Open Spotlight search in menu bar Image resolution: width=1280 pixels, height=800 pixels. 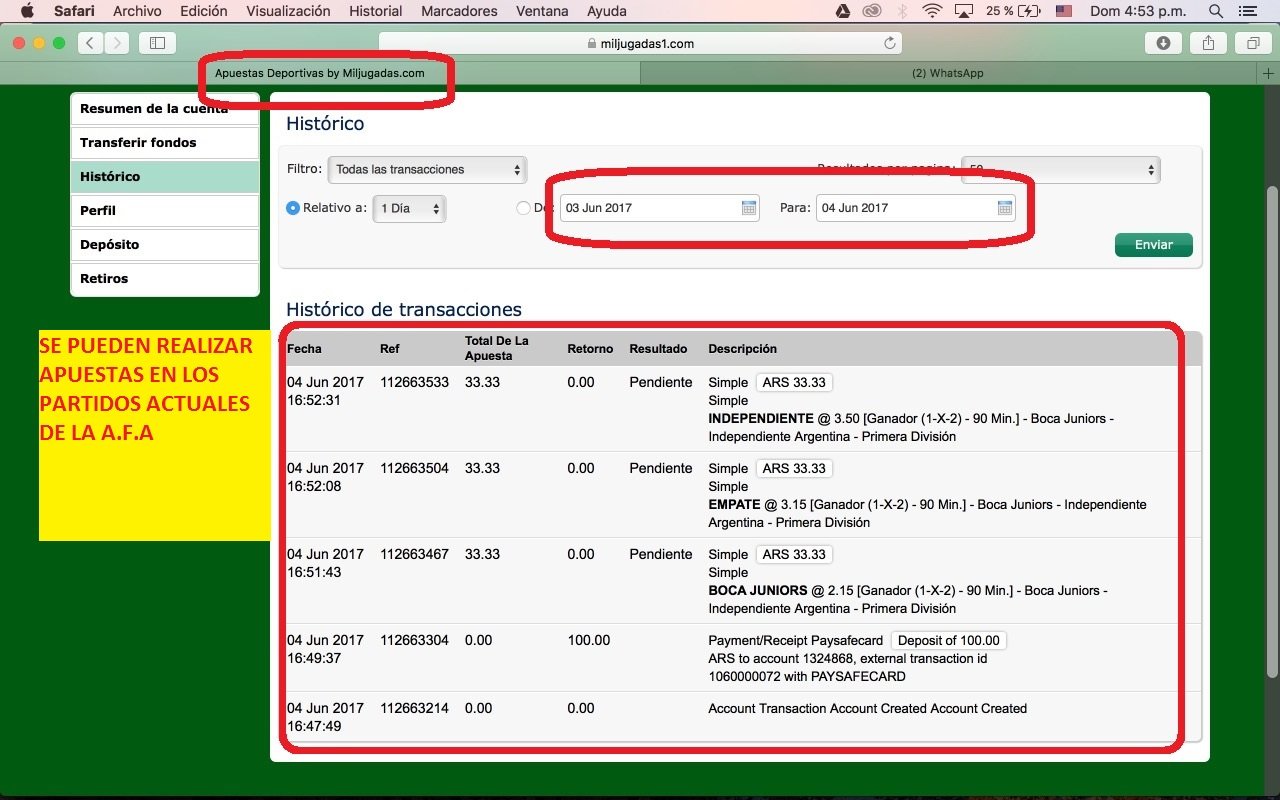(x=1216, y=11)
